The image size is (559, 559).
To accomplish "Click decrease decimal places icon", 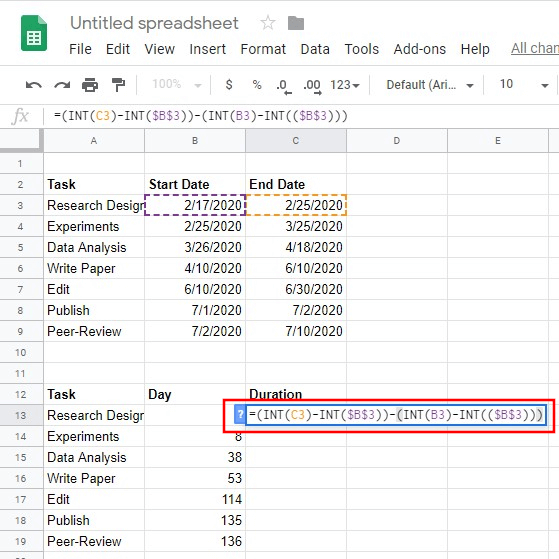I will 284,87.
